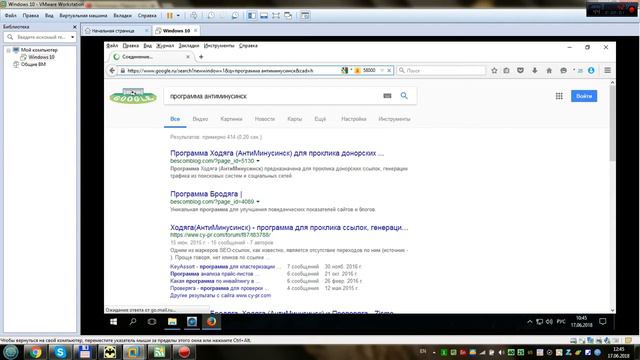Open the address bar history dropdown arrow
640x360 pixels.
[x=382, y=71]
